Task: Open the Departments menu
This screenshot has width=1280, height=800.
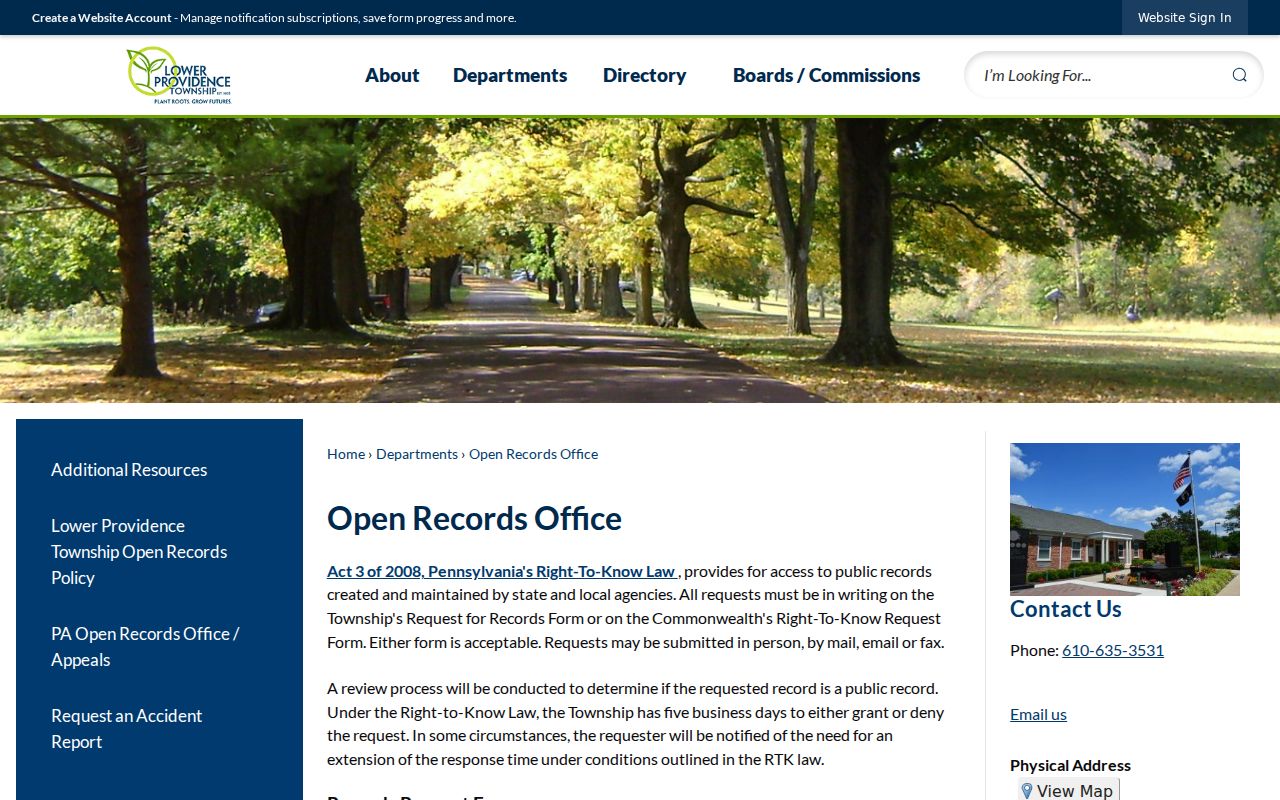Action: point(510,75)
